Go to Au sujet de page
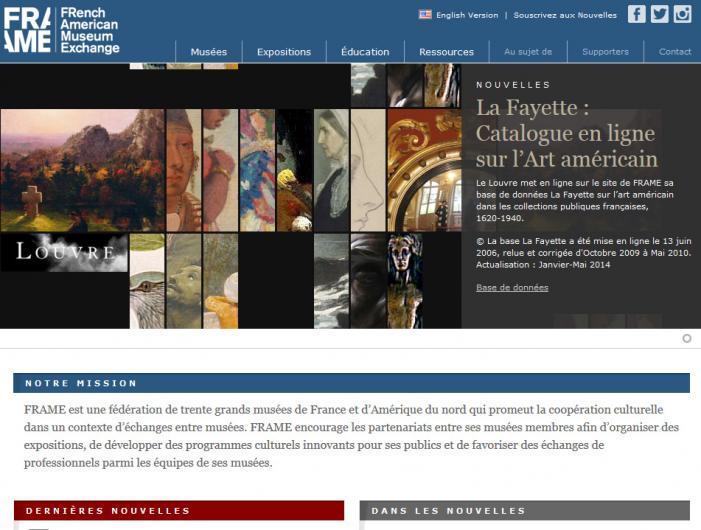The height and width of the screenshot is (530, 701). click(x=528, y=52)
